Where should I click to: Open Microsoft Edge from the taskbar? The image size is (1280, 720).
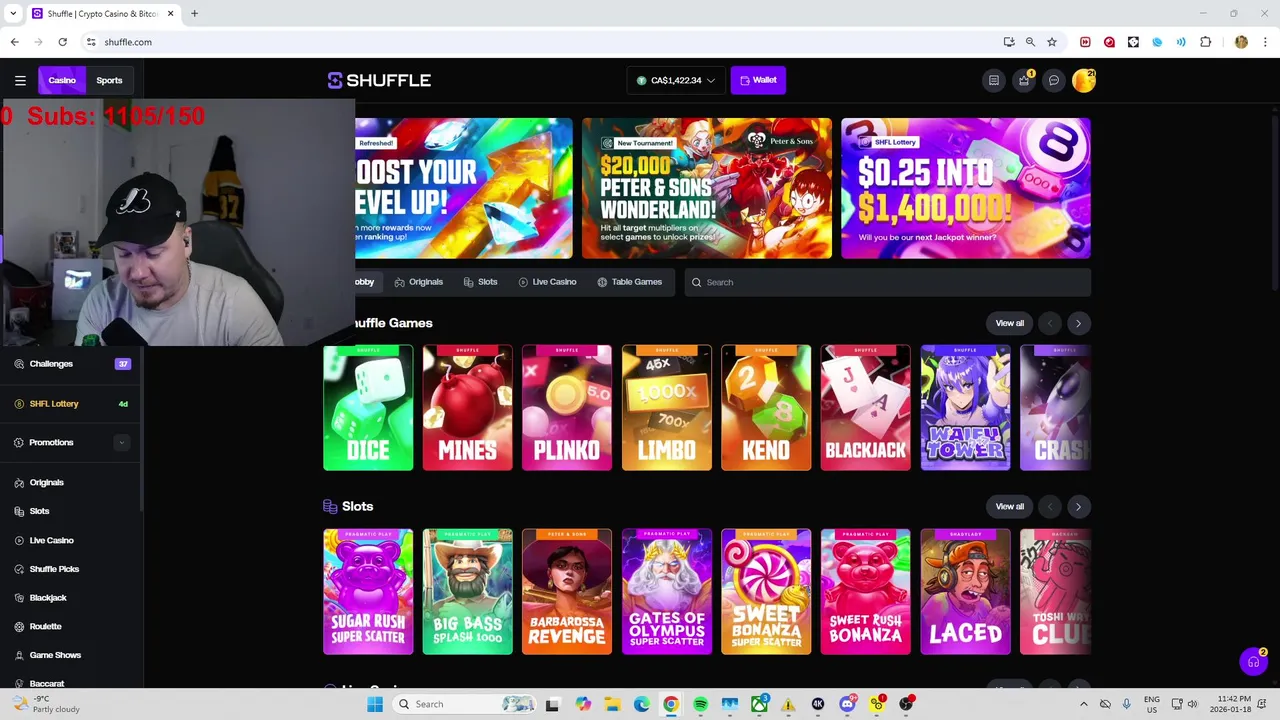coord(641,704)
